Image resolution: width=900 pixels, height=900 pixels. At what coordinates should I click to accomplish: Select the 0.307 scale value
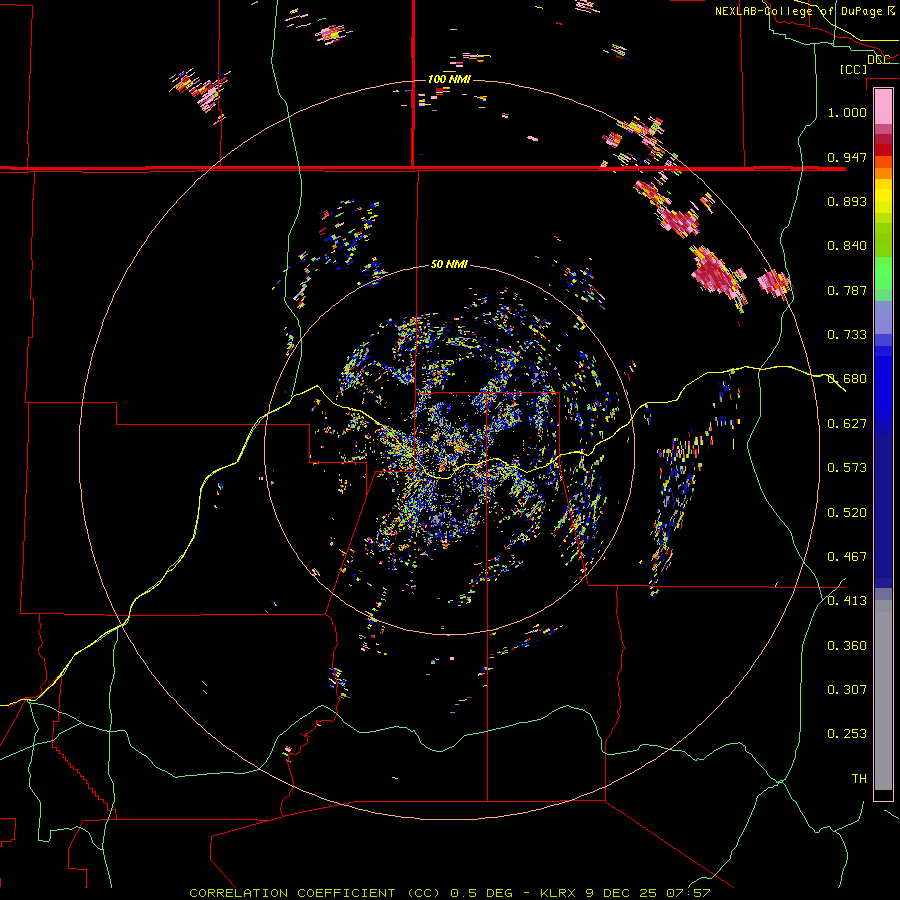(847, 690)
